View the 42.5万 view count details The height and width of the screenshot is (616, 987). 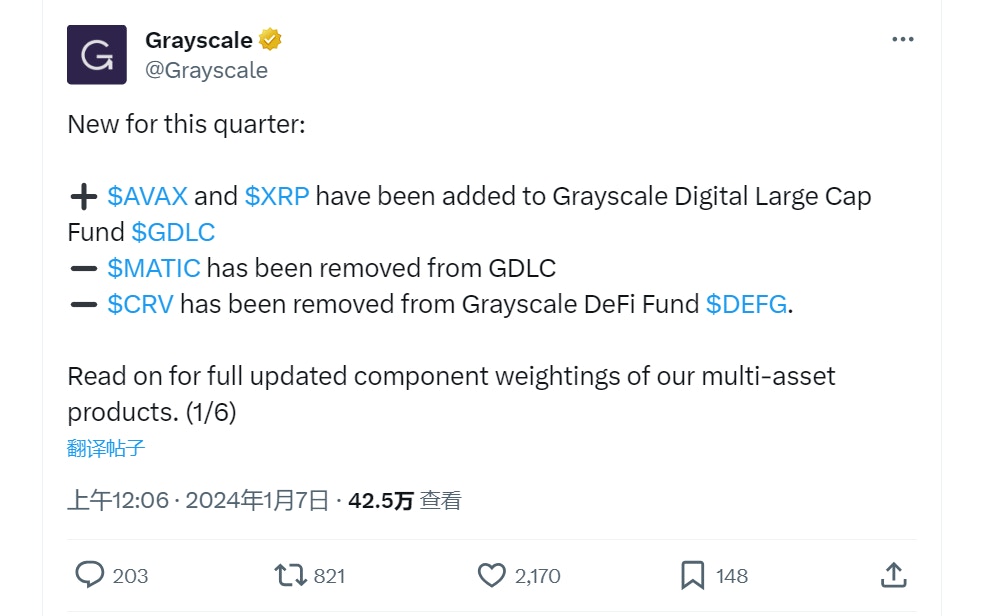[x=404, y=499]
